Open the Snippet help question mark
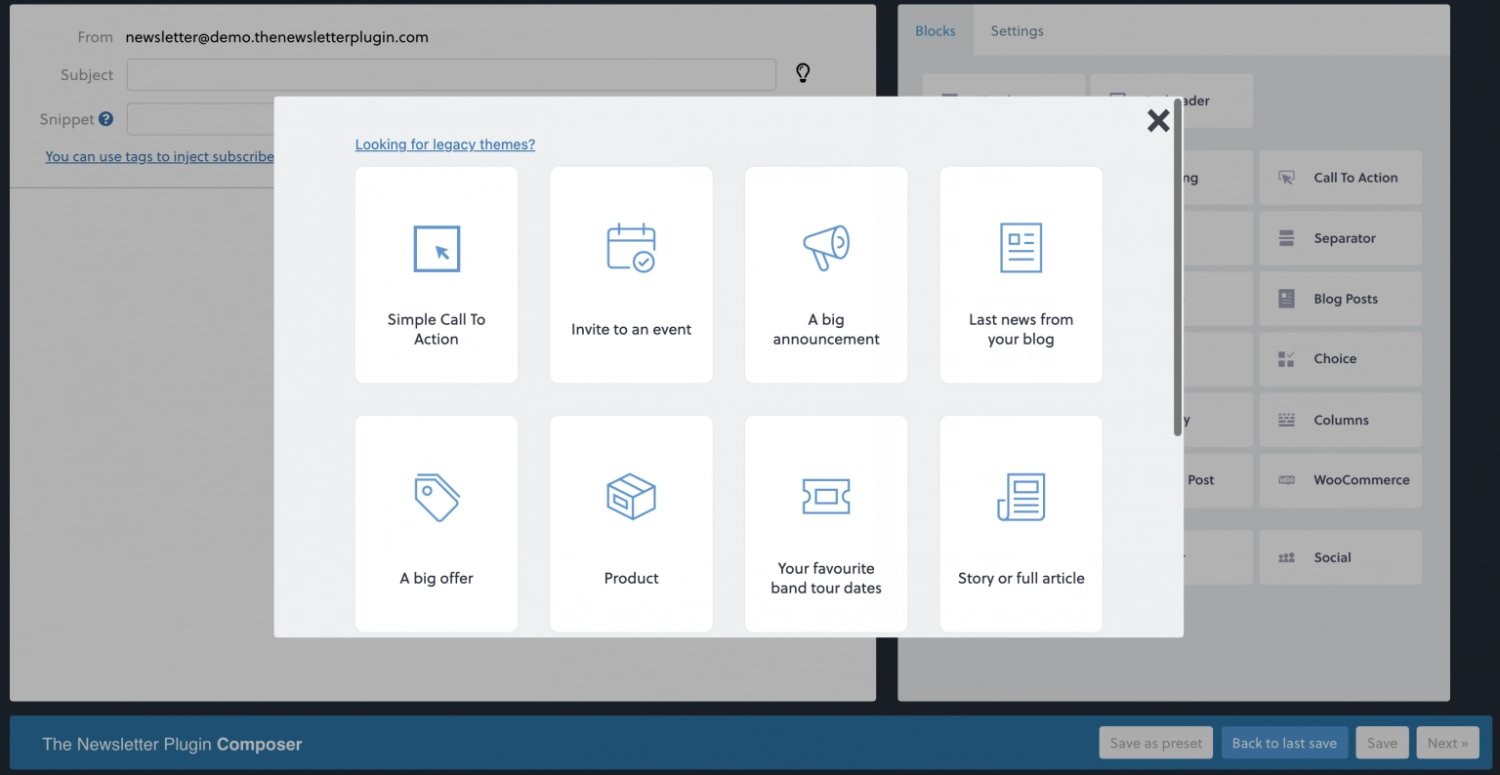The width and height of the screenshot is (1500, 775). coord(106,119)
